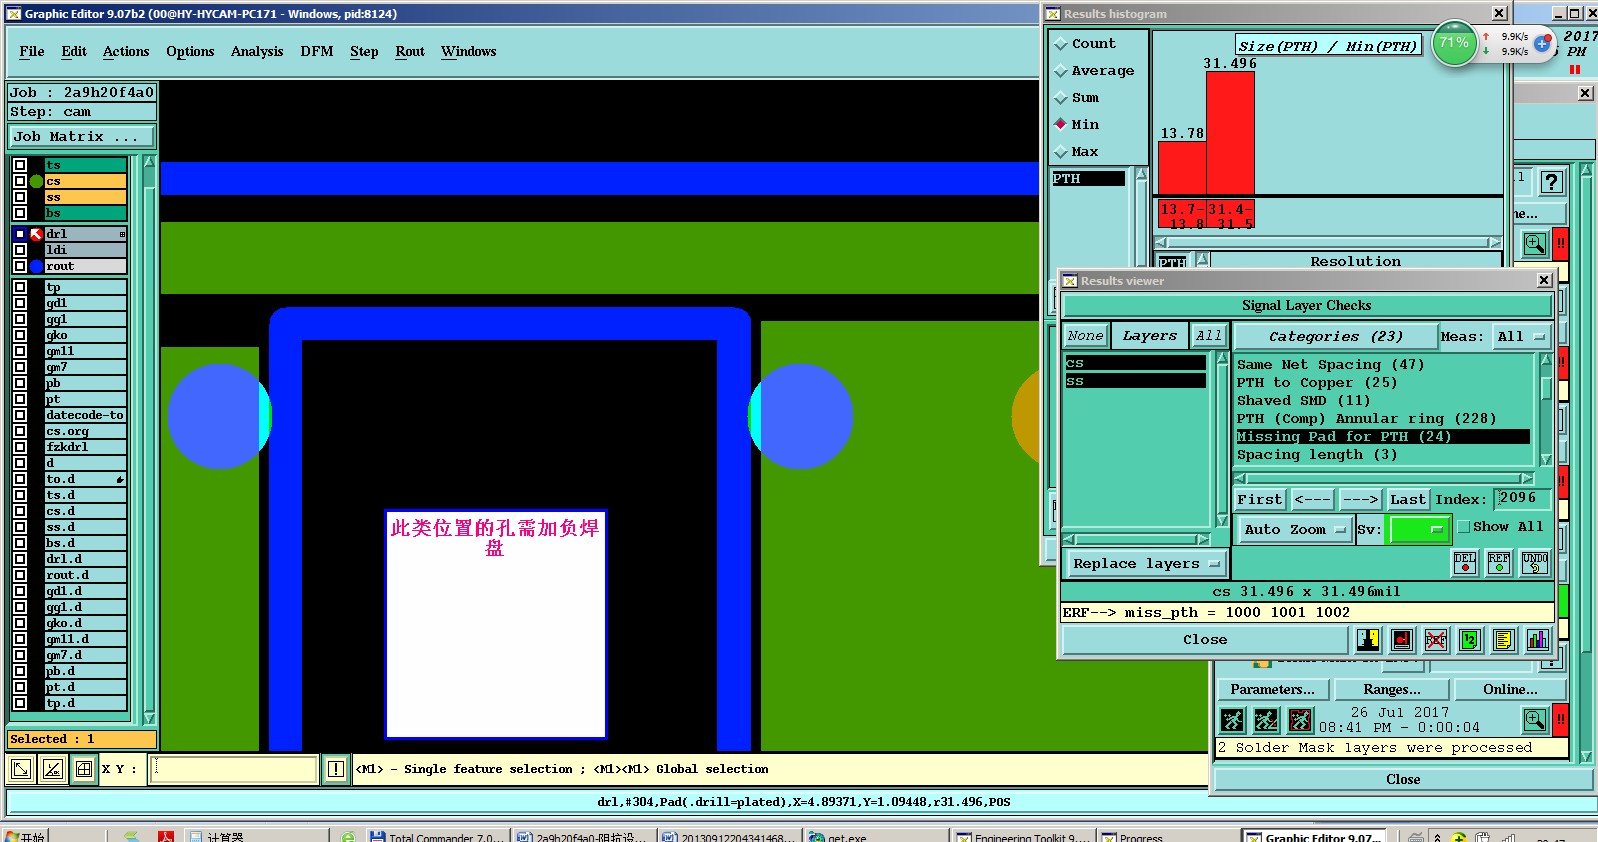1598x842 pixels.
Task: Click the crossed-out REF icon
Action: pyautogui.click(x=1436, y=640)
